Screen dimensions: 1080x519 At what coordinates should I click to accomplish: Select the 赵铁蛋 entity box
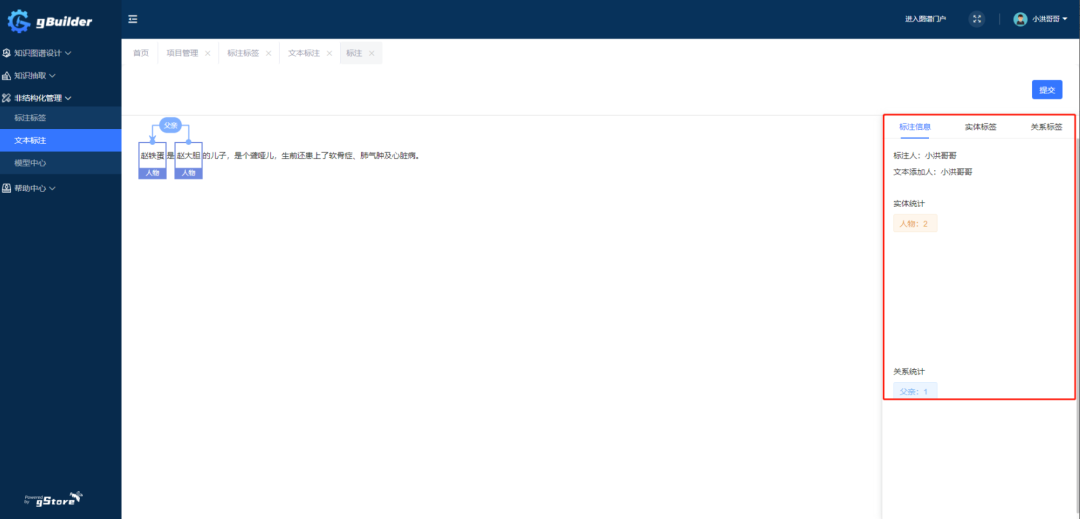click(152, 156)
